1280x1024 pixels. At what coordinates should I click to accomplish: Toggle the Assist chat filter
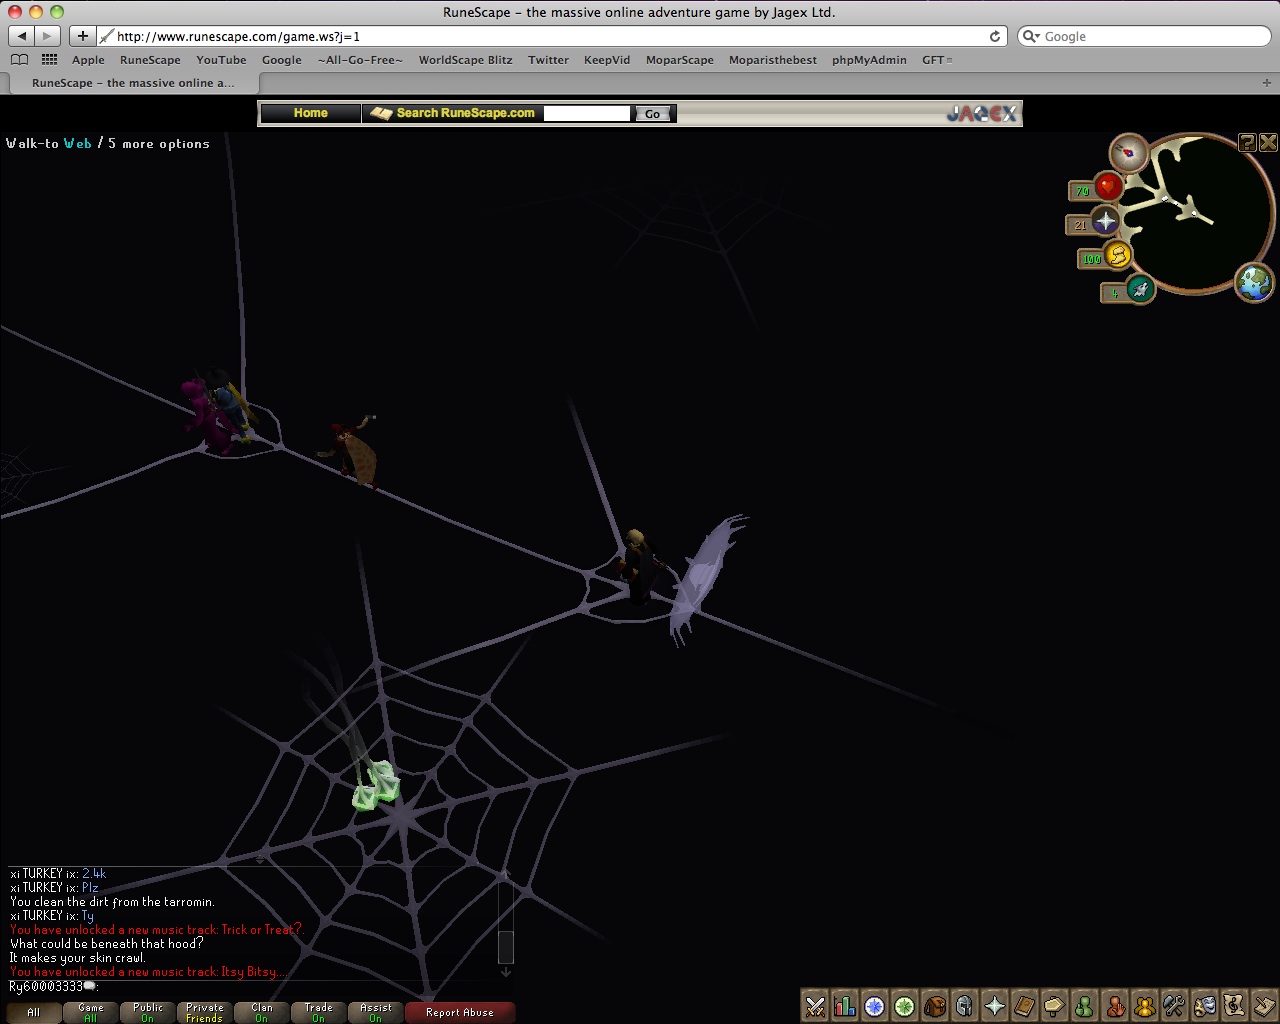pyautogui.click(x=376, y=1012)
